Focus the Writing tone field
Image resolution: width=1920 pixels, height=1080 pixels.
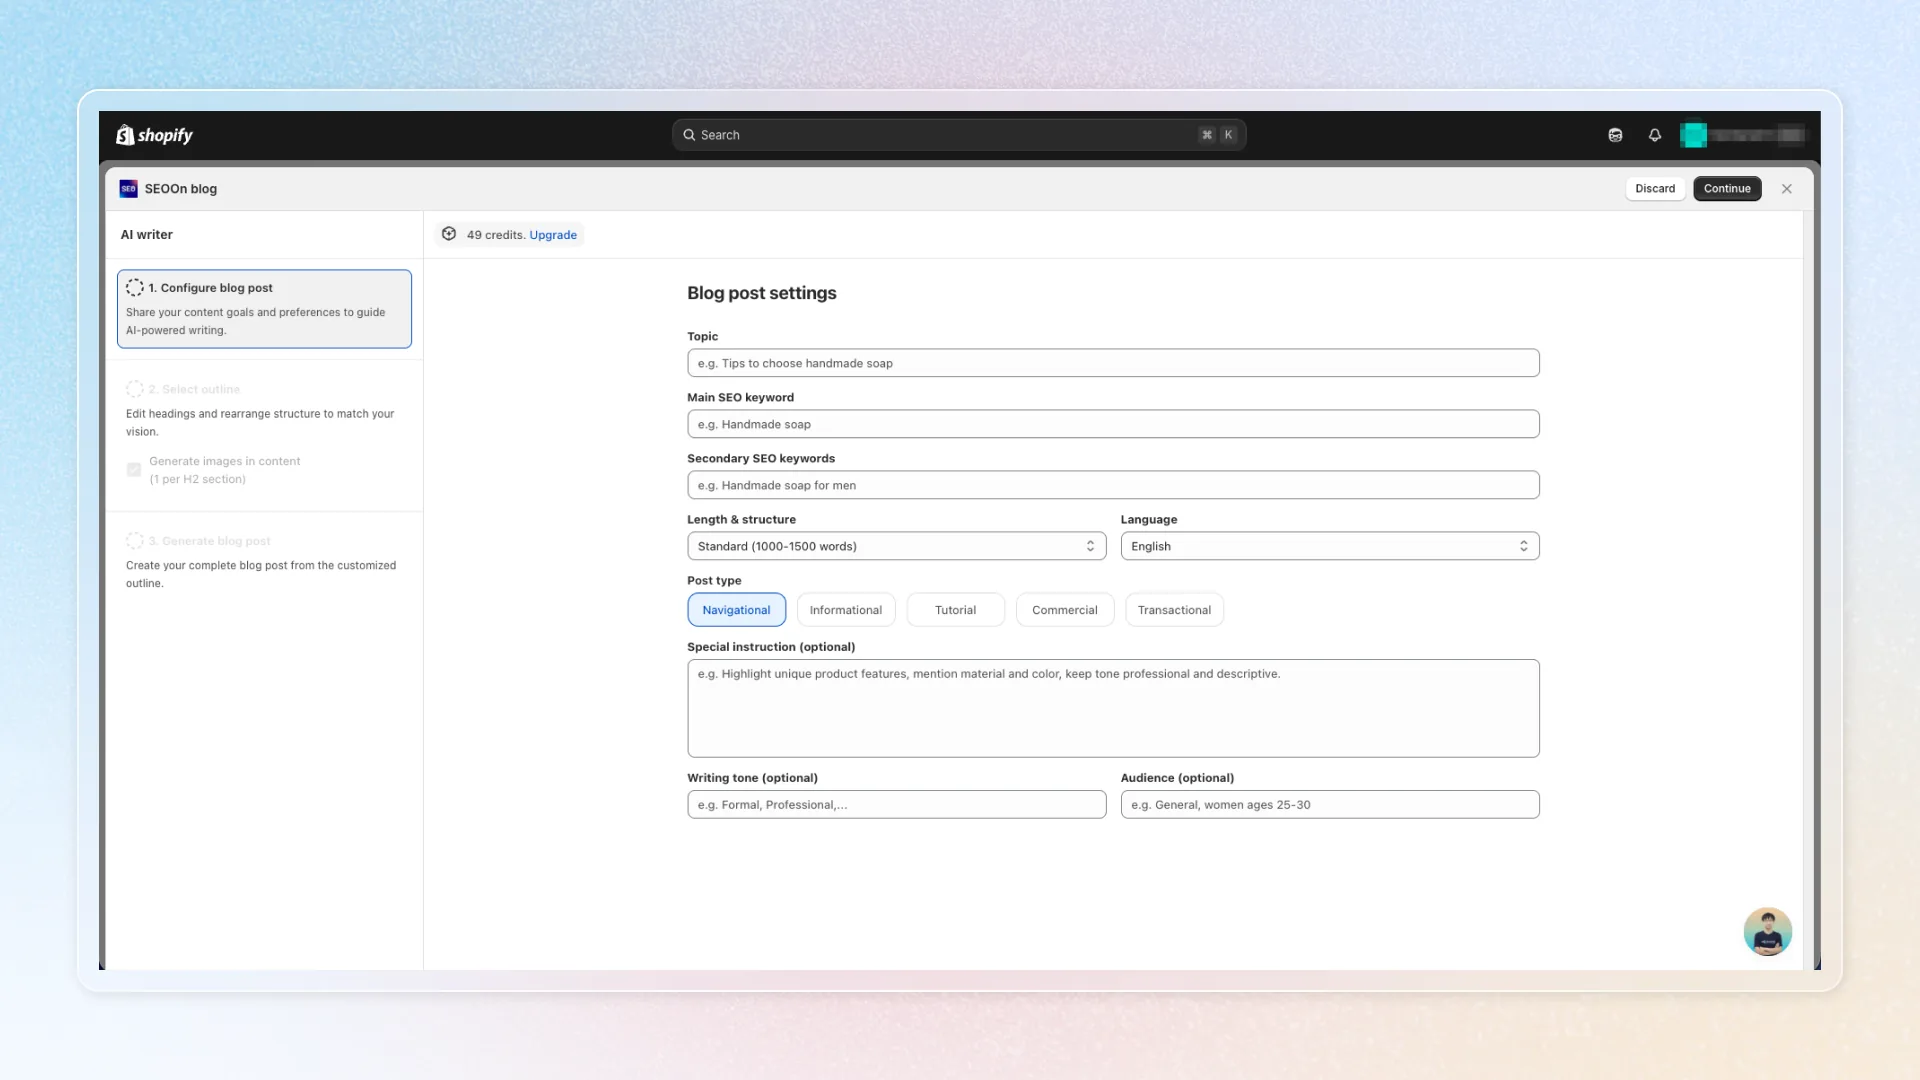[x=897, y=805]
